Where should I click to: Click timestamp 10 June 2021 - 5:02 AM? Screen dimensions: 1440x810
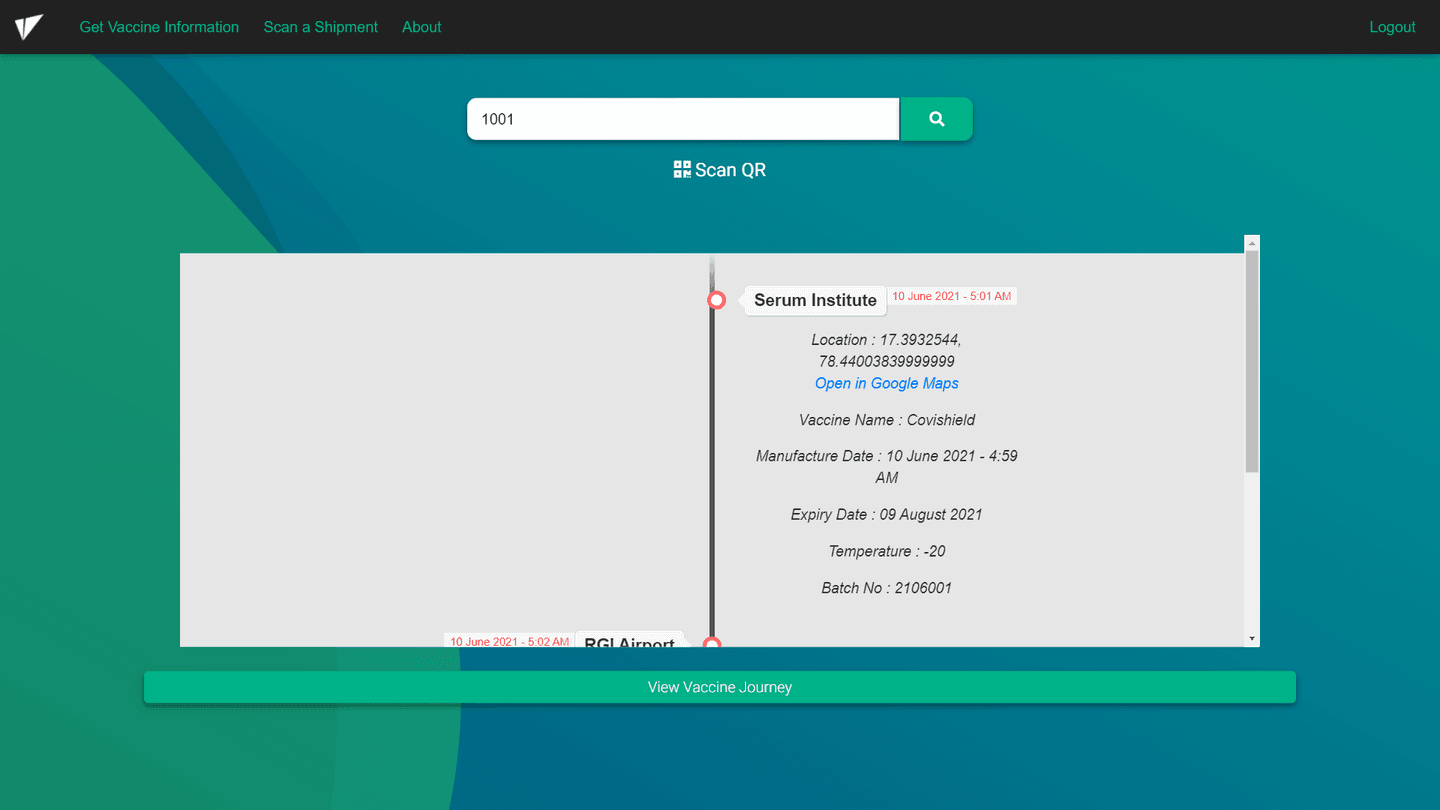(509, 641)
